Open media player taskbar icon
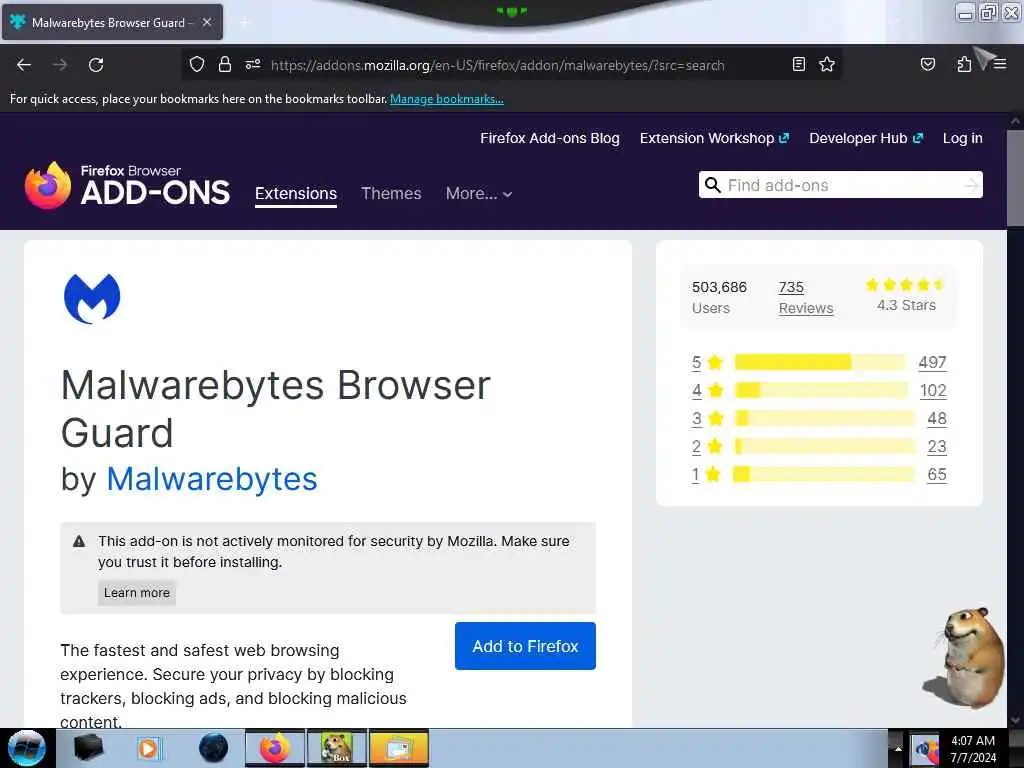 (148, 748)
